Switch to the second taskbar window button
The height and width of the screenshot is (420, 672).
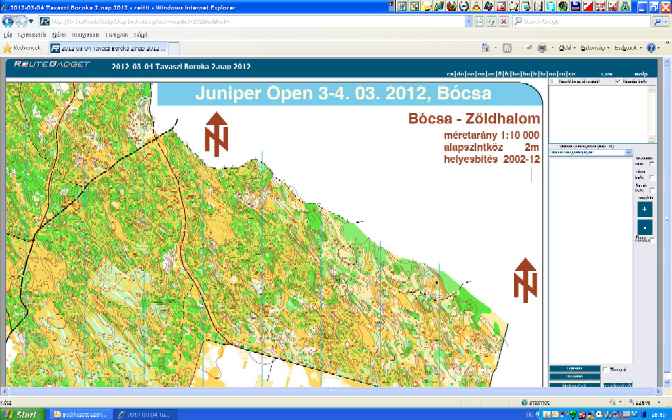(145, 414)
